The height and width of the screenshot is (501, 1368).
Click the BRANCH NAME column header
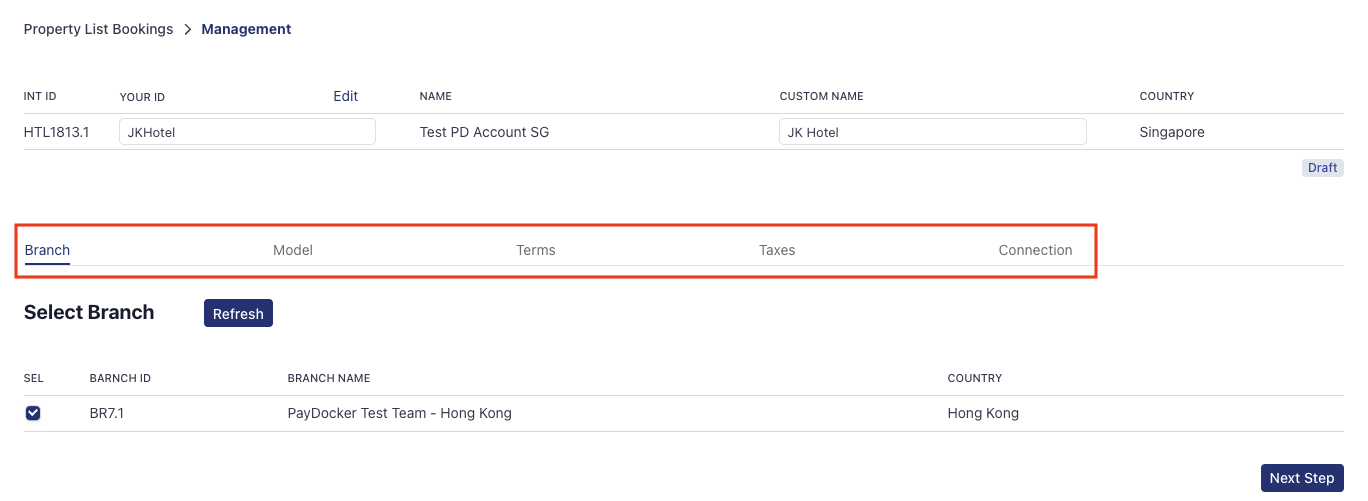click(x=329, y=378)
